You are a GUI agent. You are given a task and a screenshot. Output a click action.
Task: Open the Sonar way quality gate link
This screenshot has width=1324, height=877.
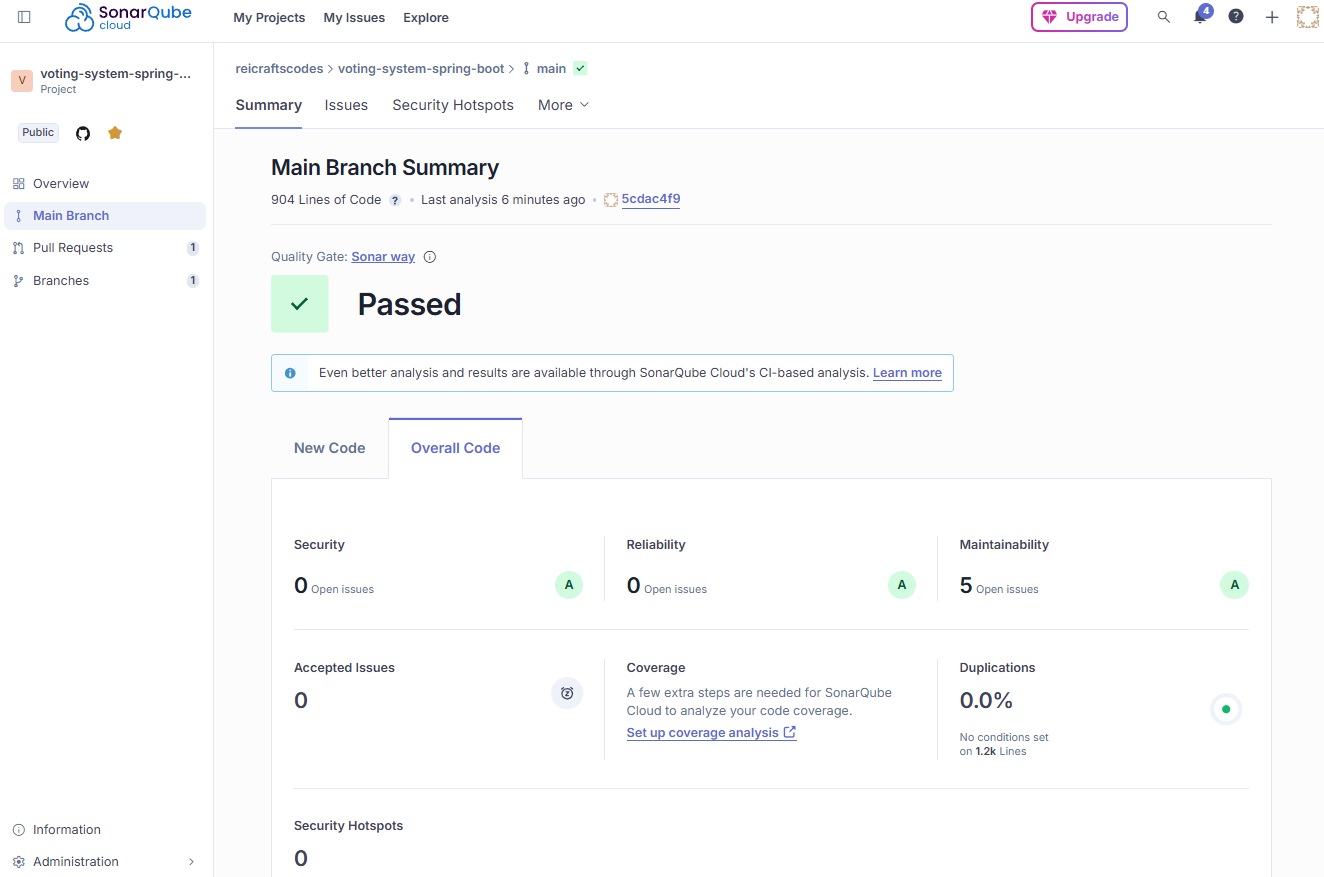pos(383,256)
